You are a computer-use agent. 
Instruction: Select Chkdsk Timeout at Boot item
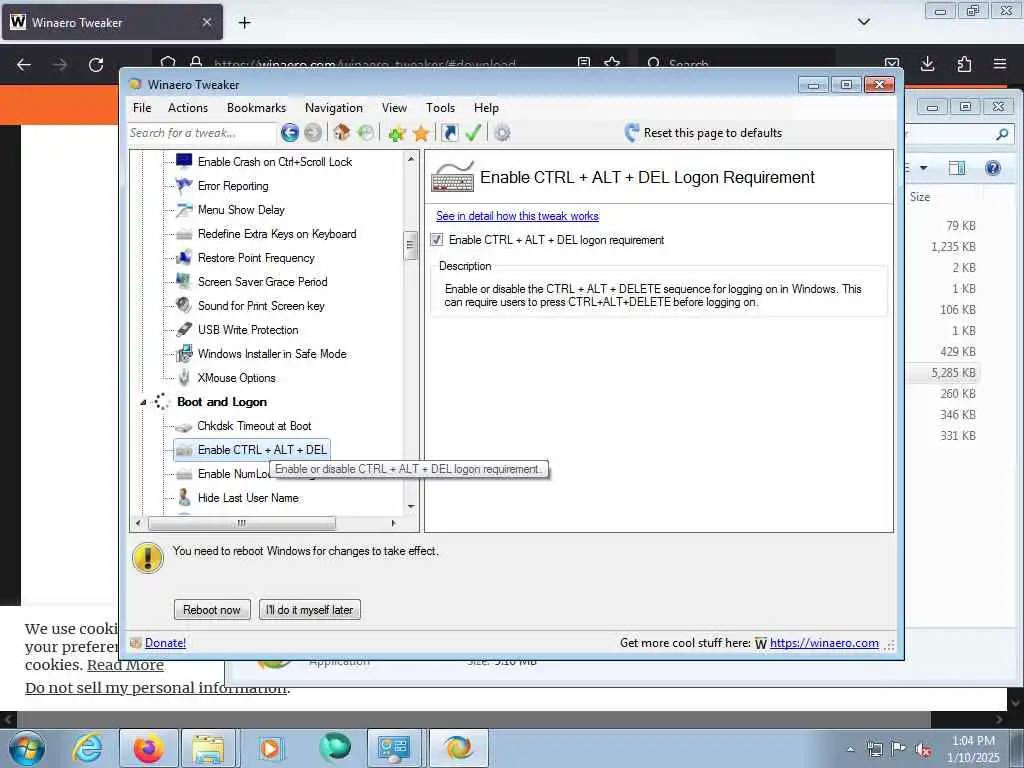(254, 426)
